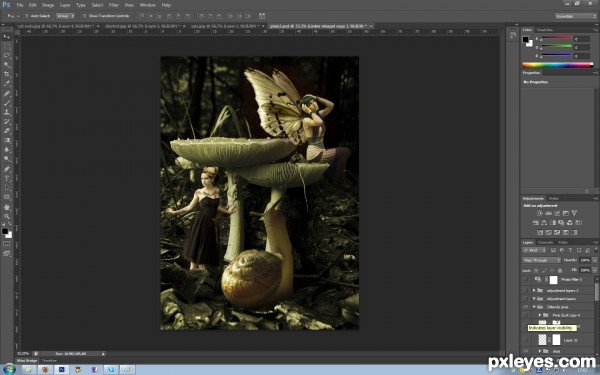Select the Horizontal Type tool

click(x=7, y=178)
